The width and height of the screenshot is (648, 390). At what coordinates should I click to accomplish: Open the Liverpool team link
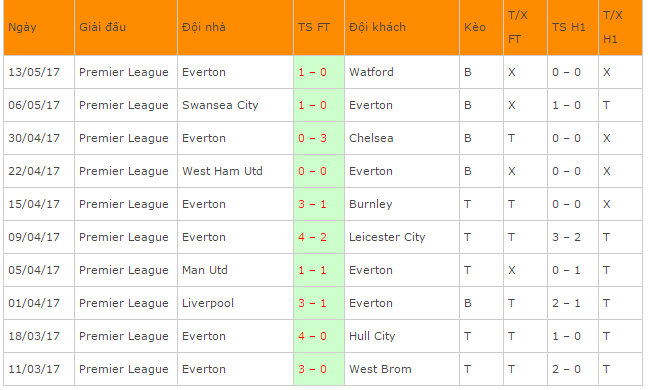[x=208, y=303]
